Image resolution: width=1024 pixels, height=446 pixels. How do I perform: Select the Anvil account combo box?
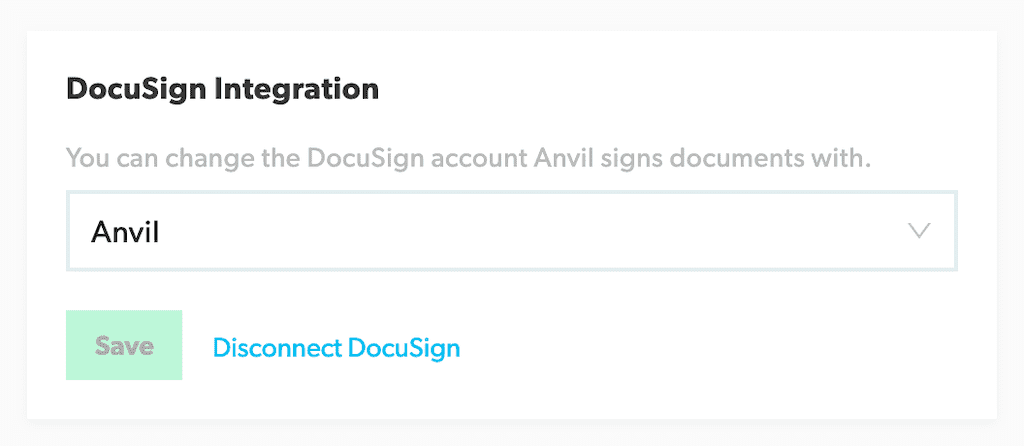coord(511,231)
